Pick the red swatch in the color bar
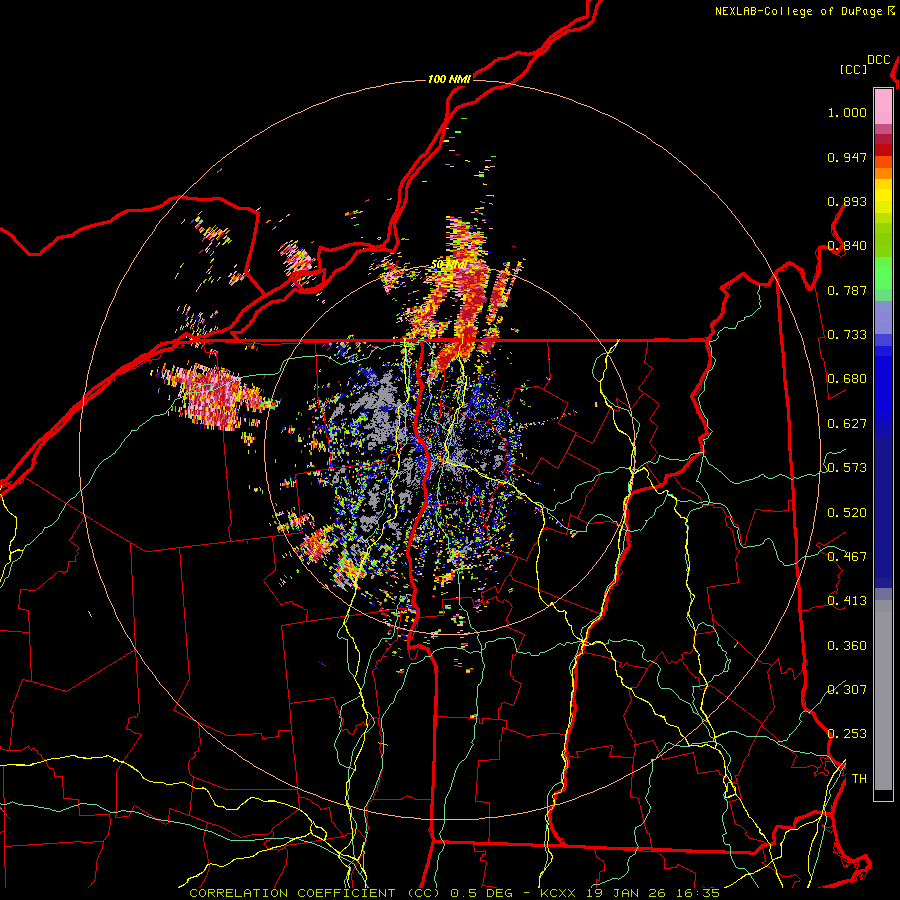The image size is (900, 900). pyautogui.click(x=883, y=150)
